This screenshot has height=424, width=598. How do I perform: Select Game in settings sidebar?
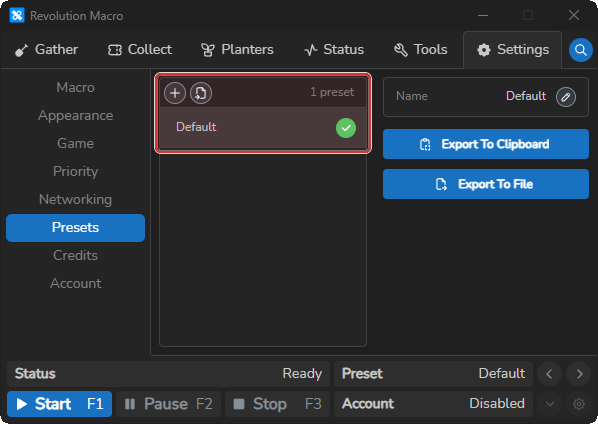click(x=76, y=143)
